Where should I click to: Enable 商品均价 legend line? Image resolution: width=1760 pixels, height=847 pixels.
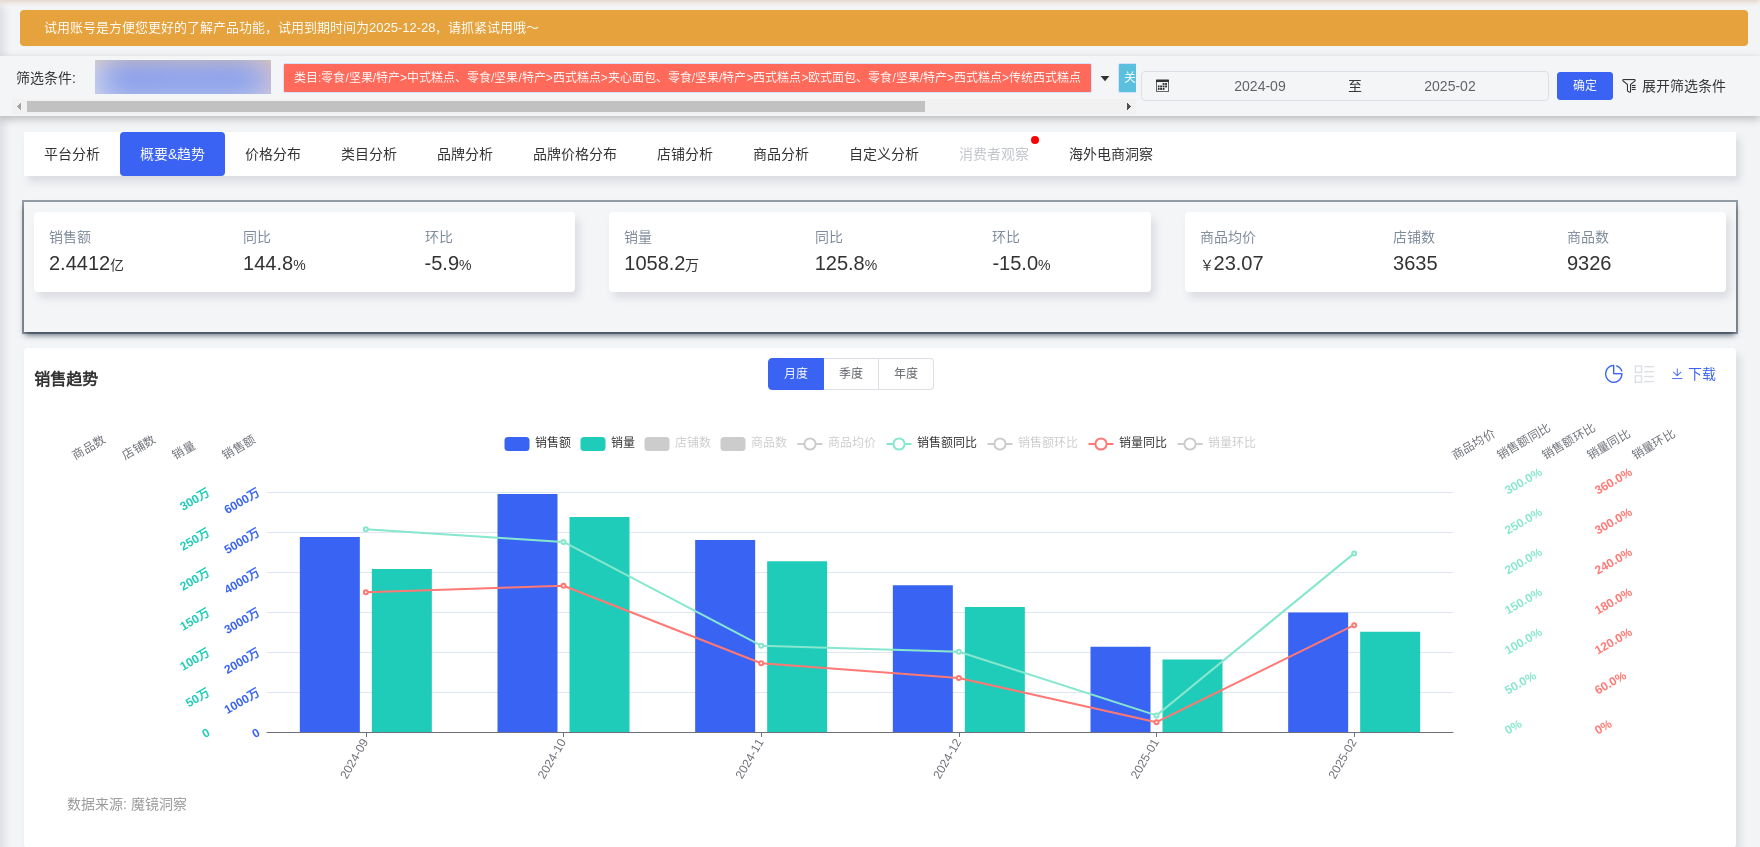point(837,443)
